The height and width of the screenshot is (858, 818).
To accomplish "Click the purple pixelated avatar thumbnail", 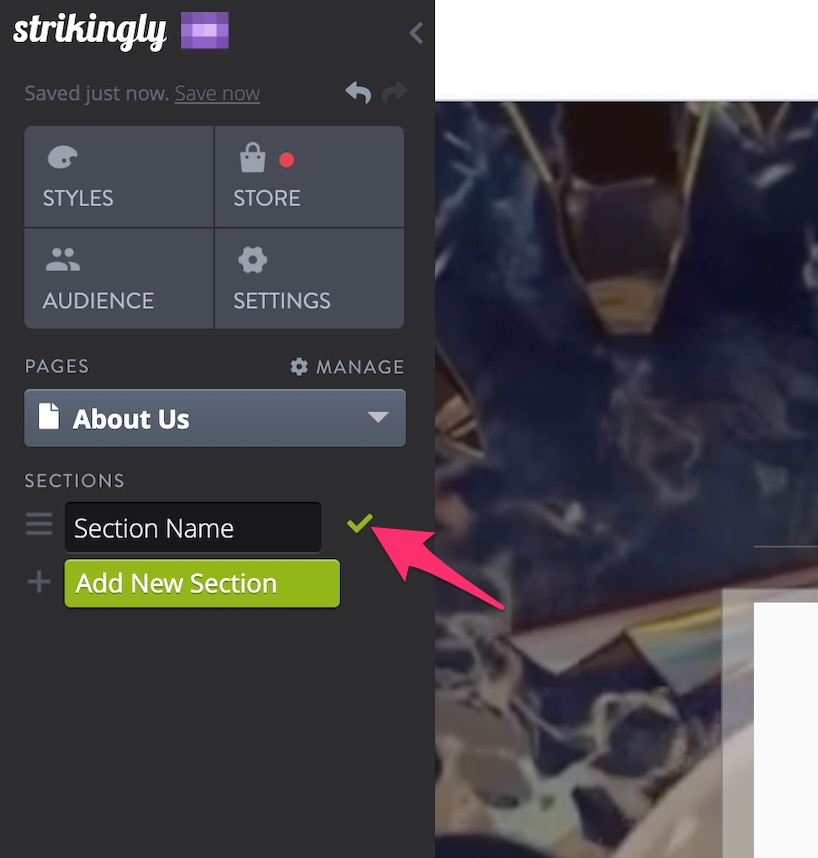I will (205, 30).
